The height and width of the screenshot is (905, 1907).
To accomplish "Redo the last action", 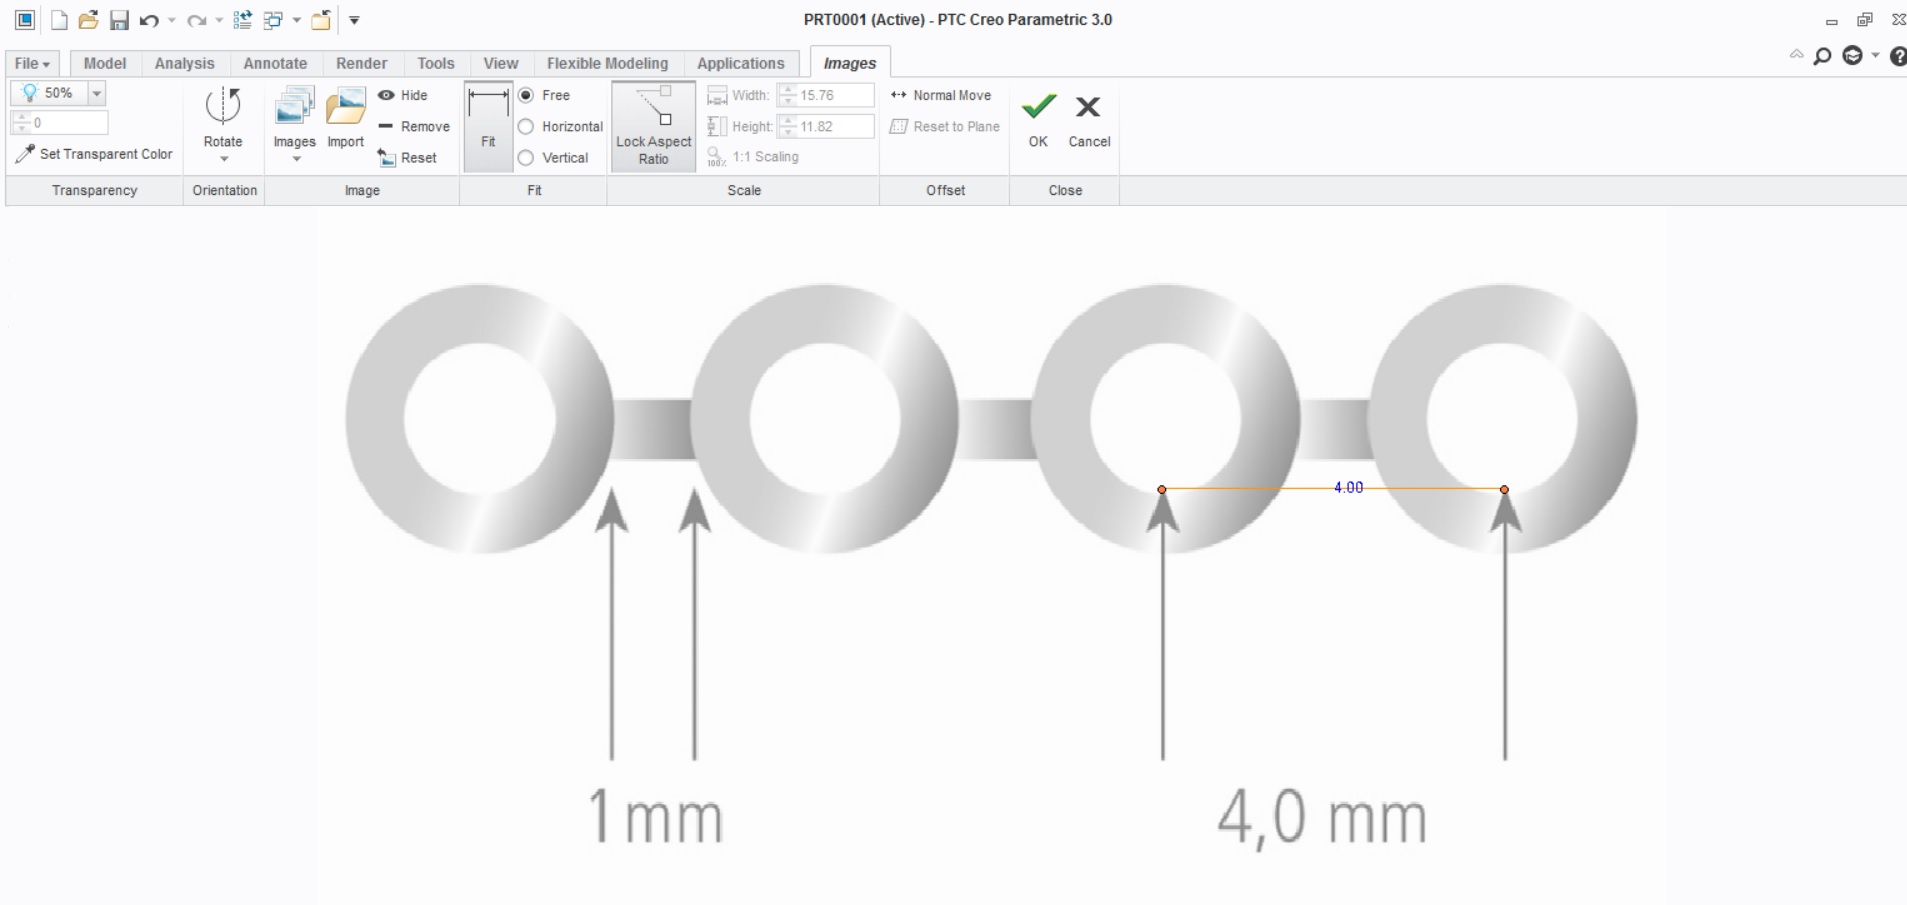I will click(x=197, y=20).
